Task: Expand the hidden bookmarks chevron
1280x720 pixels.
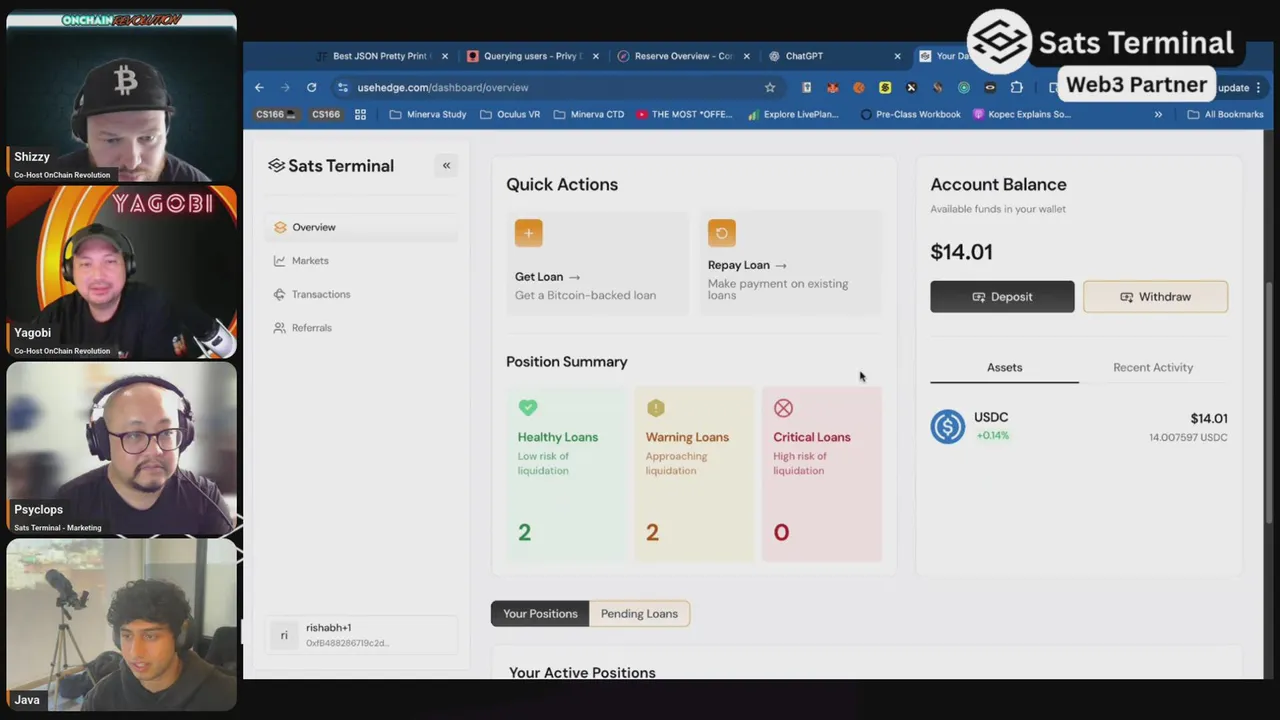Action: point(1158,114)
